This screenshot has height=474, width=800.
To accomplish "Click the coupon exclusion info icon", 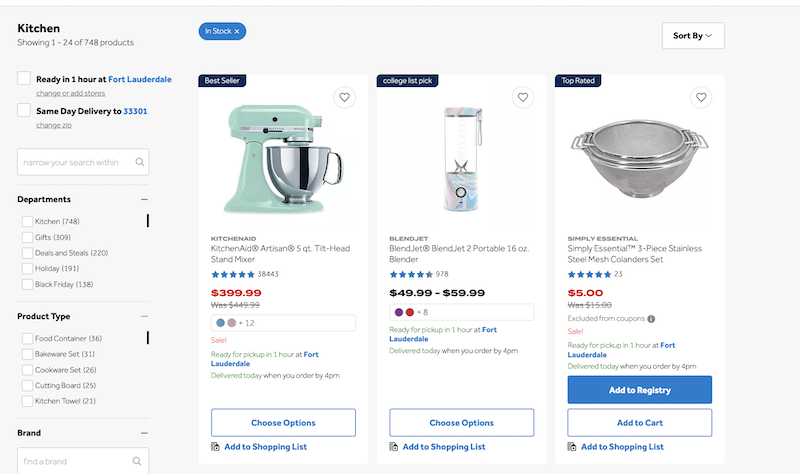I will (x=651, y=319).
